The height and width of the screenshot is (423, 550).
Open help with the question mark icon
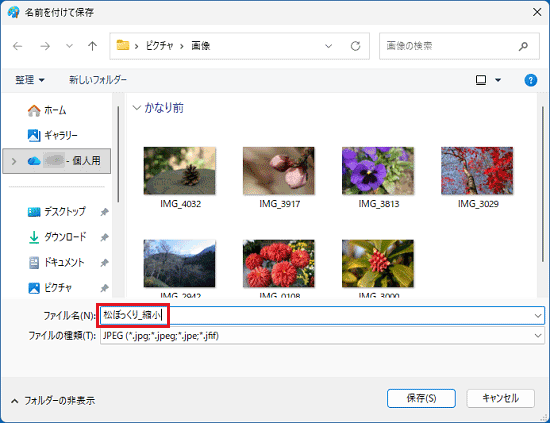530,80
